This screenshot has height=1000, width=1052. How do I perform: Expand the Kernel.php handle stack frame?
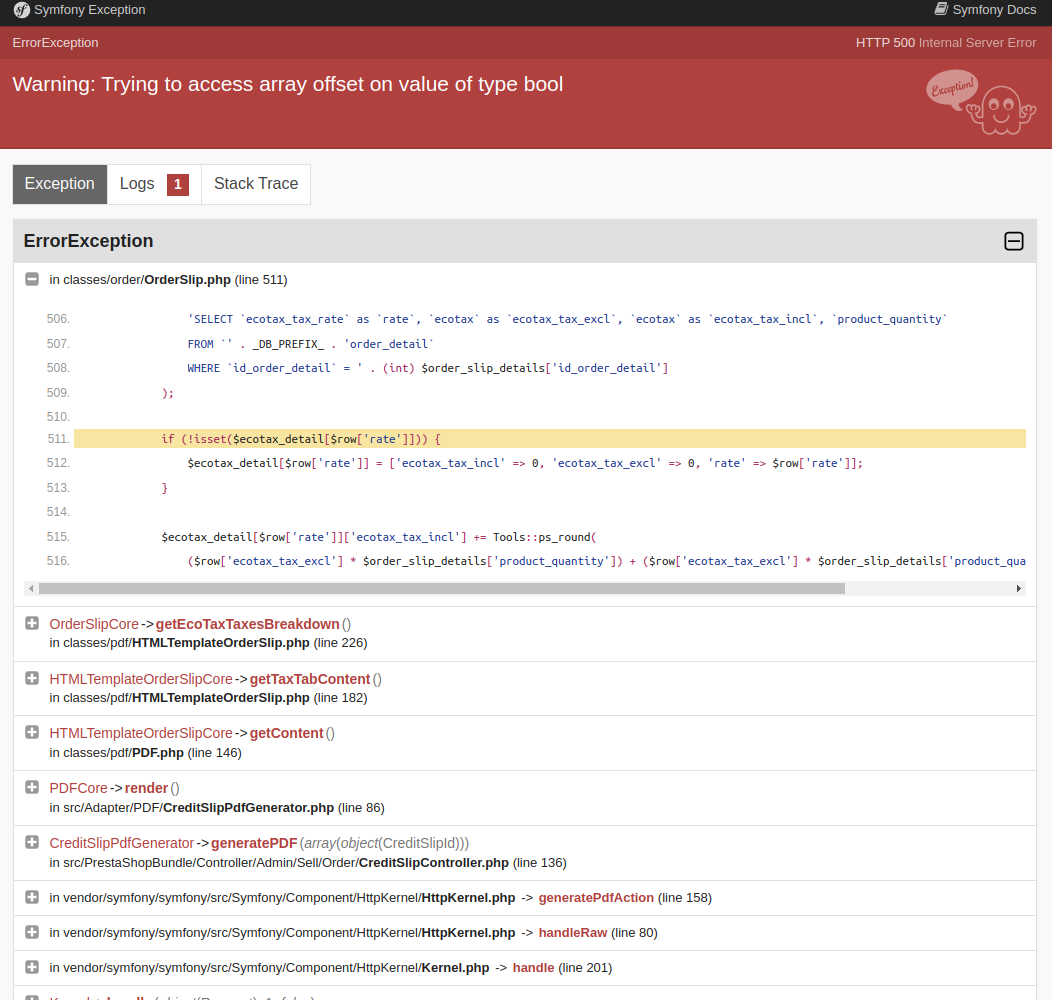tap(31, 967)
